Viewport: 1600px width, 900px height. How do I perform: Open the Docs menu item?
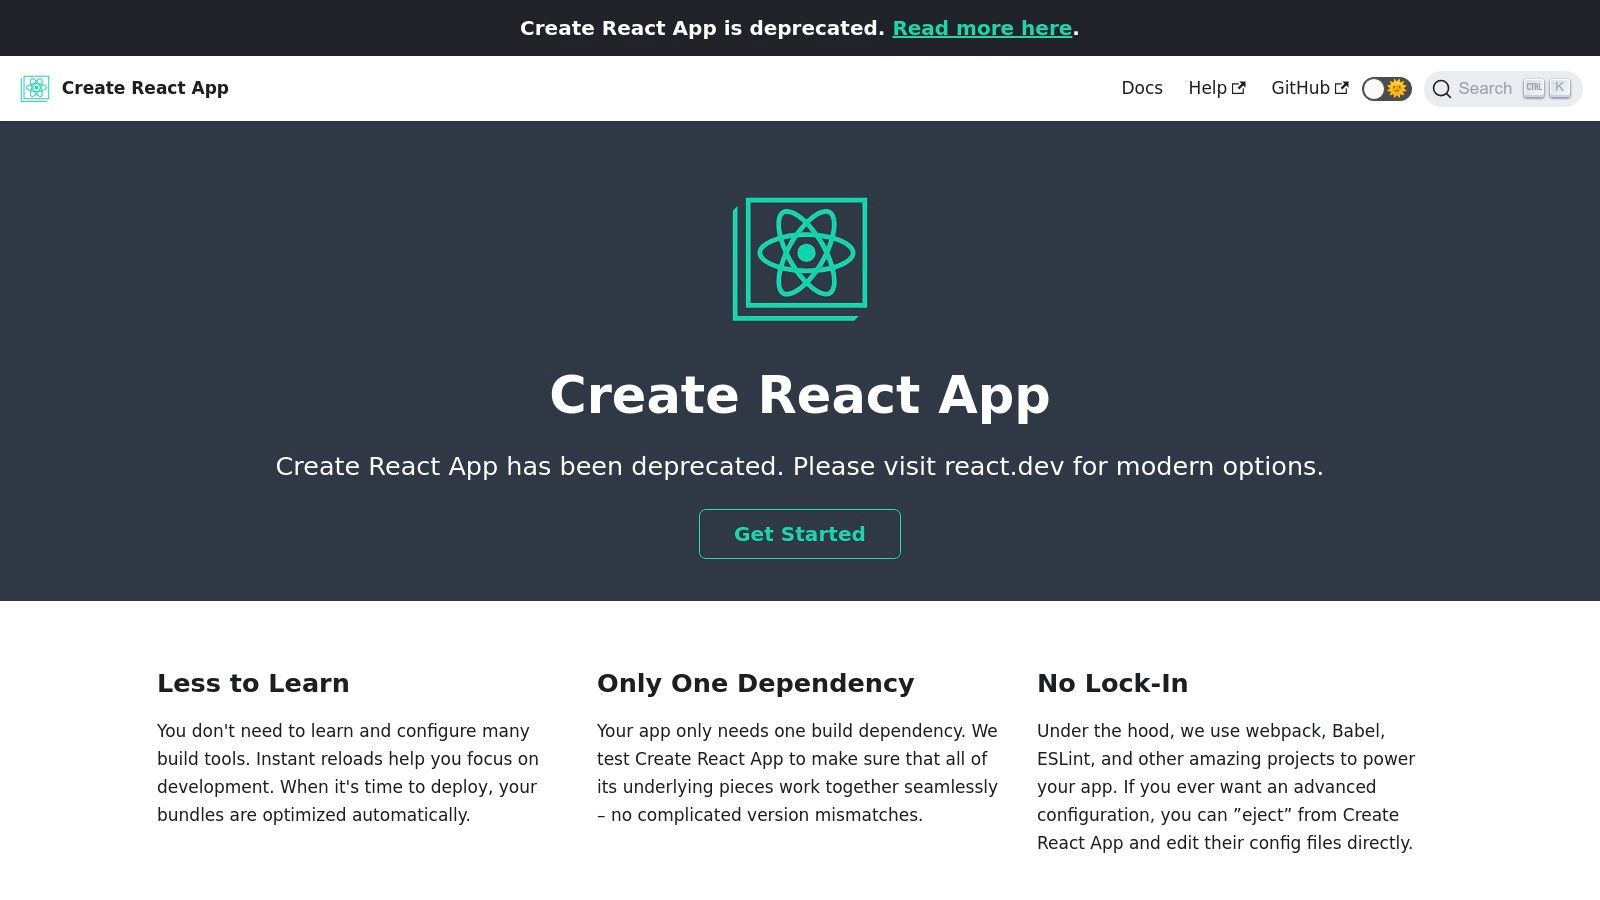pyautogui.click(x=1142, y=88)
